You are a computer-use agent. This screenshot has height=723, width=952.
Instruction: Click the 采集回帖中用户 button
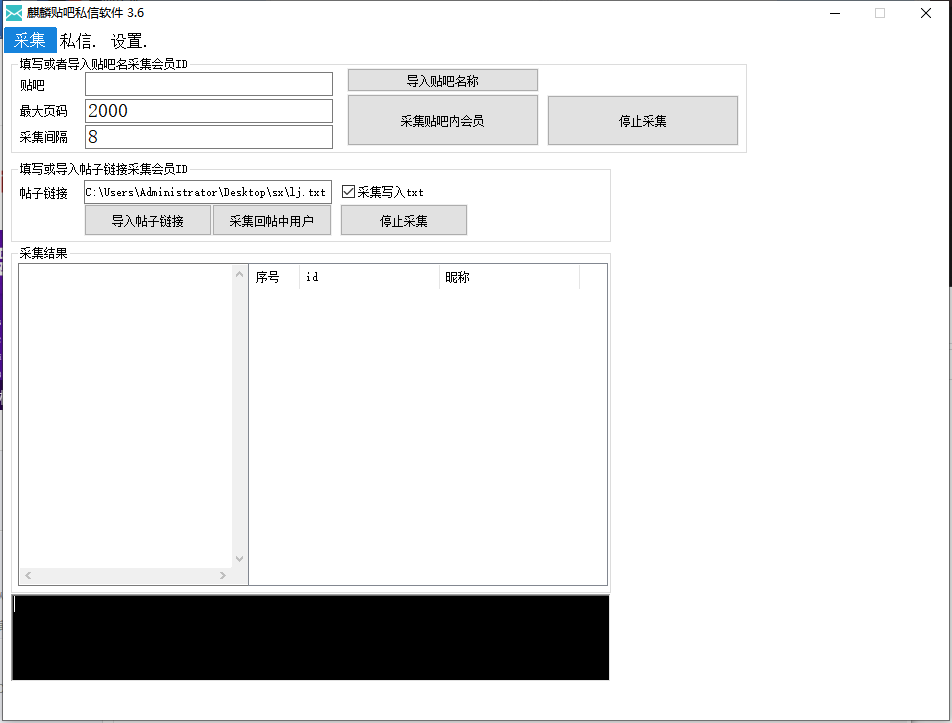point(272,220)
